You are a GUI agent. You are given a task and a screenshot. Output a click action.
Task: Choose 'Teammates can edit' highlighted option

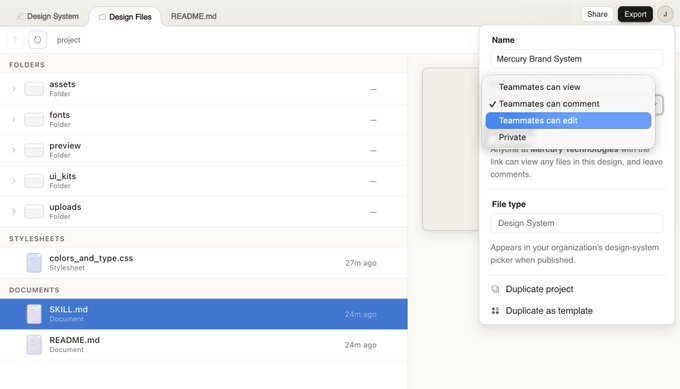tap(568, 121)
